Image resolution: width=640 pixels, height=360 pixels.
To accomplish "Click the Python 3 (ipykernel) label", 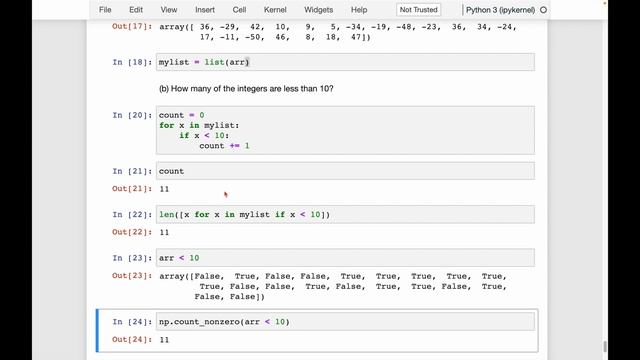I will [500, 10].
